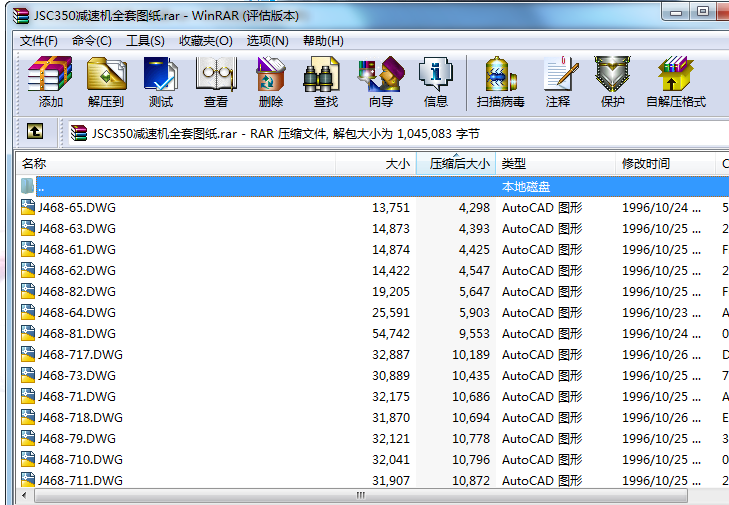Click the Delete (删除) toolbar icon
729x505 pixels.
pyautogui.click(x=270, y=73)
